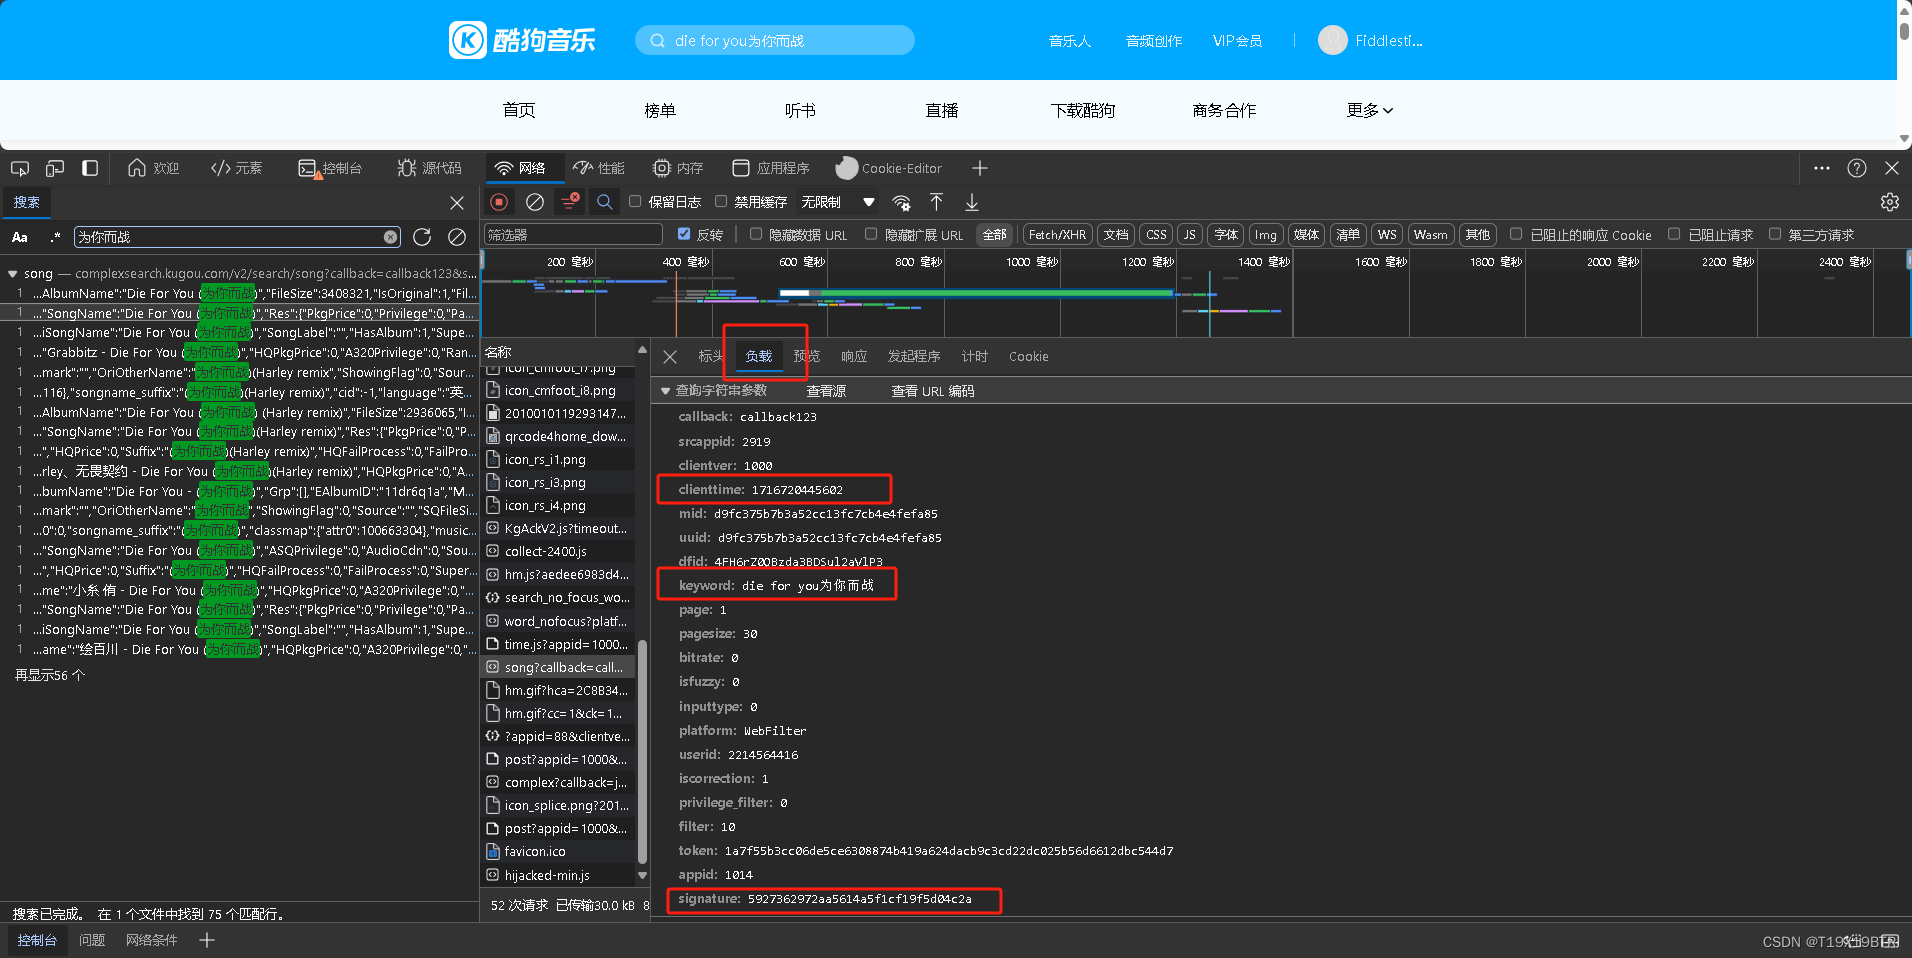Screen dimensions: 1912x958
Task: Open the 无限制 throttling dropdown
Action: click(838, 202)
